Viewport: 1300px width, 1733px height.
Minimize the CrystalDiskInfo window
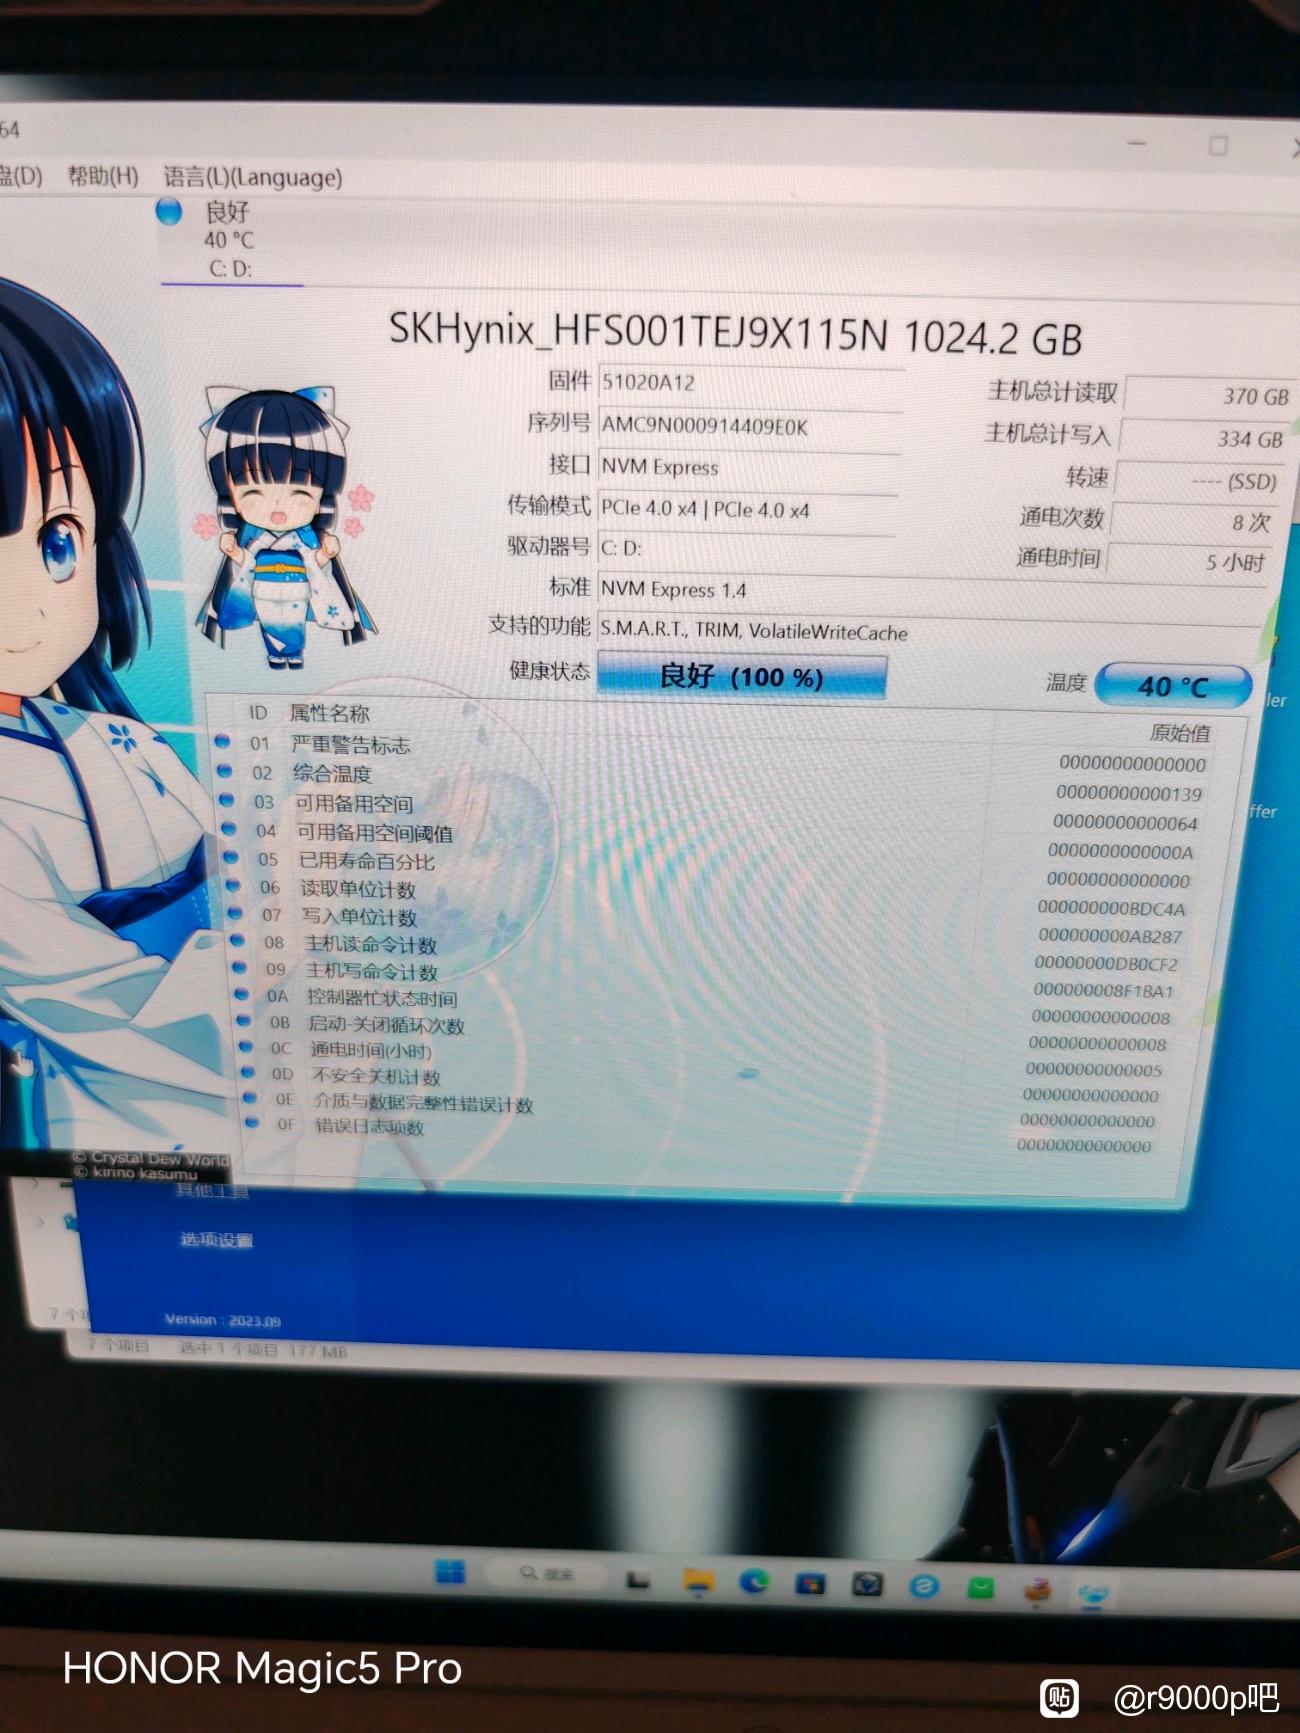[1137, 144]
